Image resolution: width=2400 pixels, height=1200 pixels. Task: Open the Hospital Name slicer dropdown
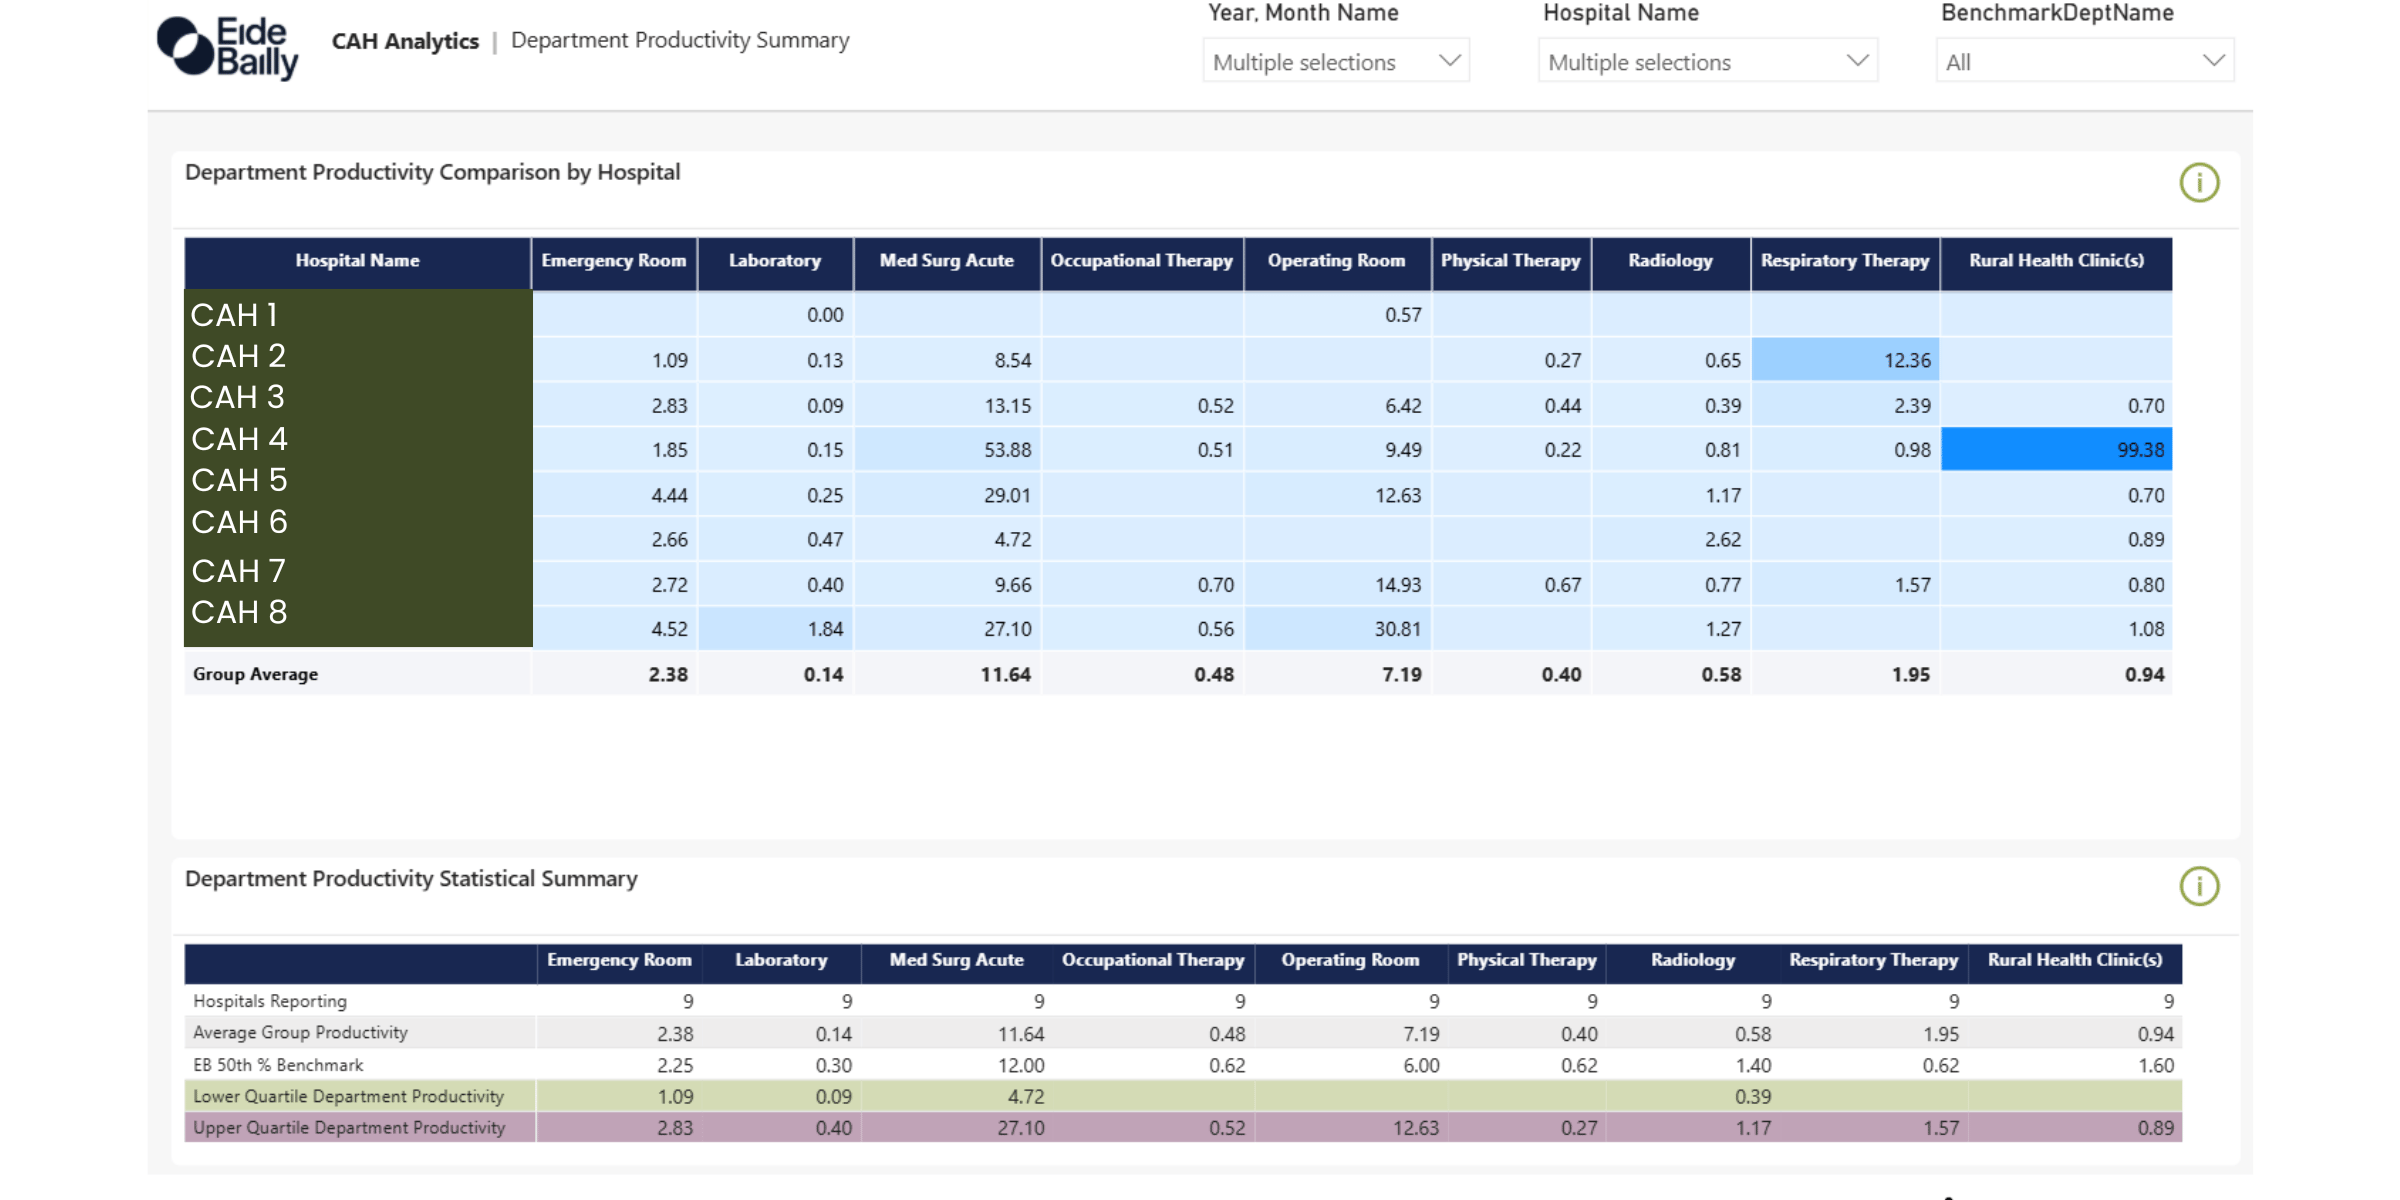tap(1857, 61)
